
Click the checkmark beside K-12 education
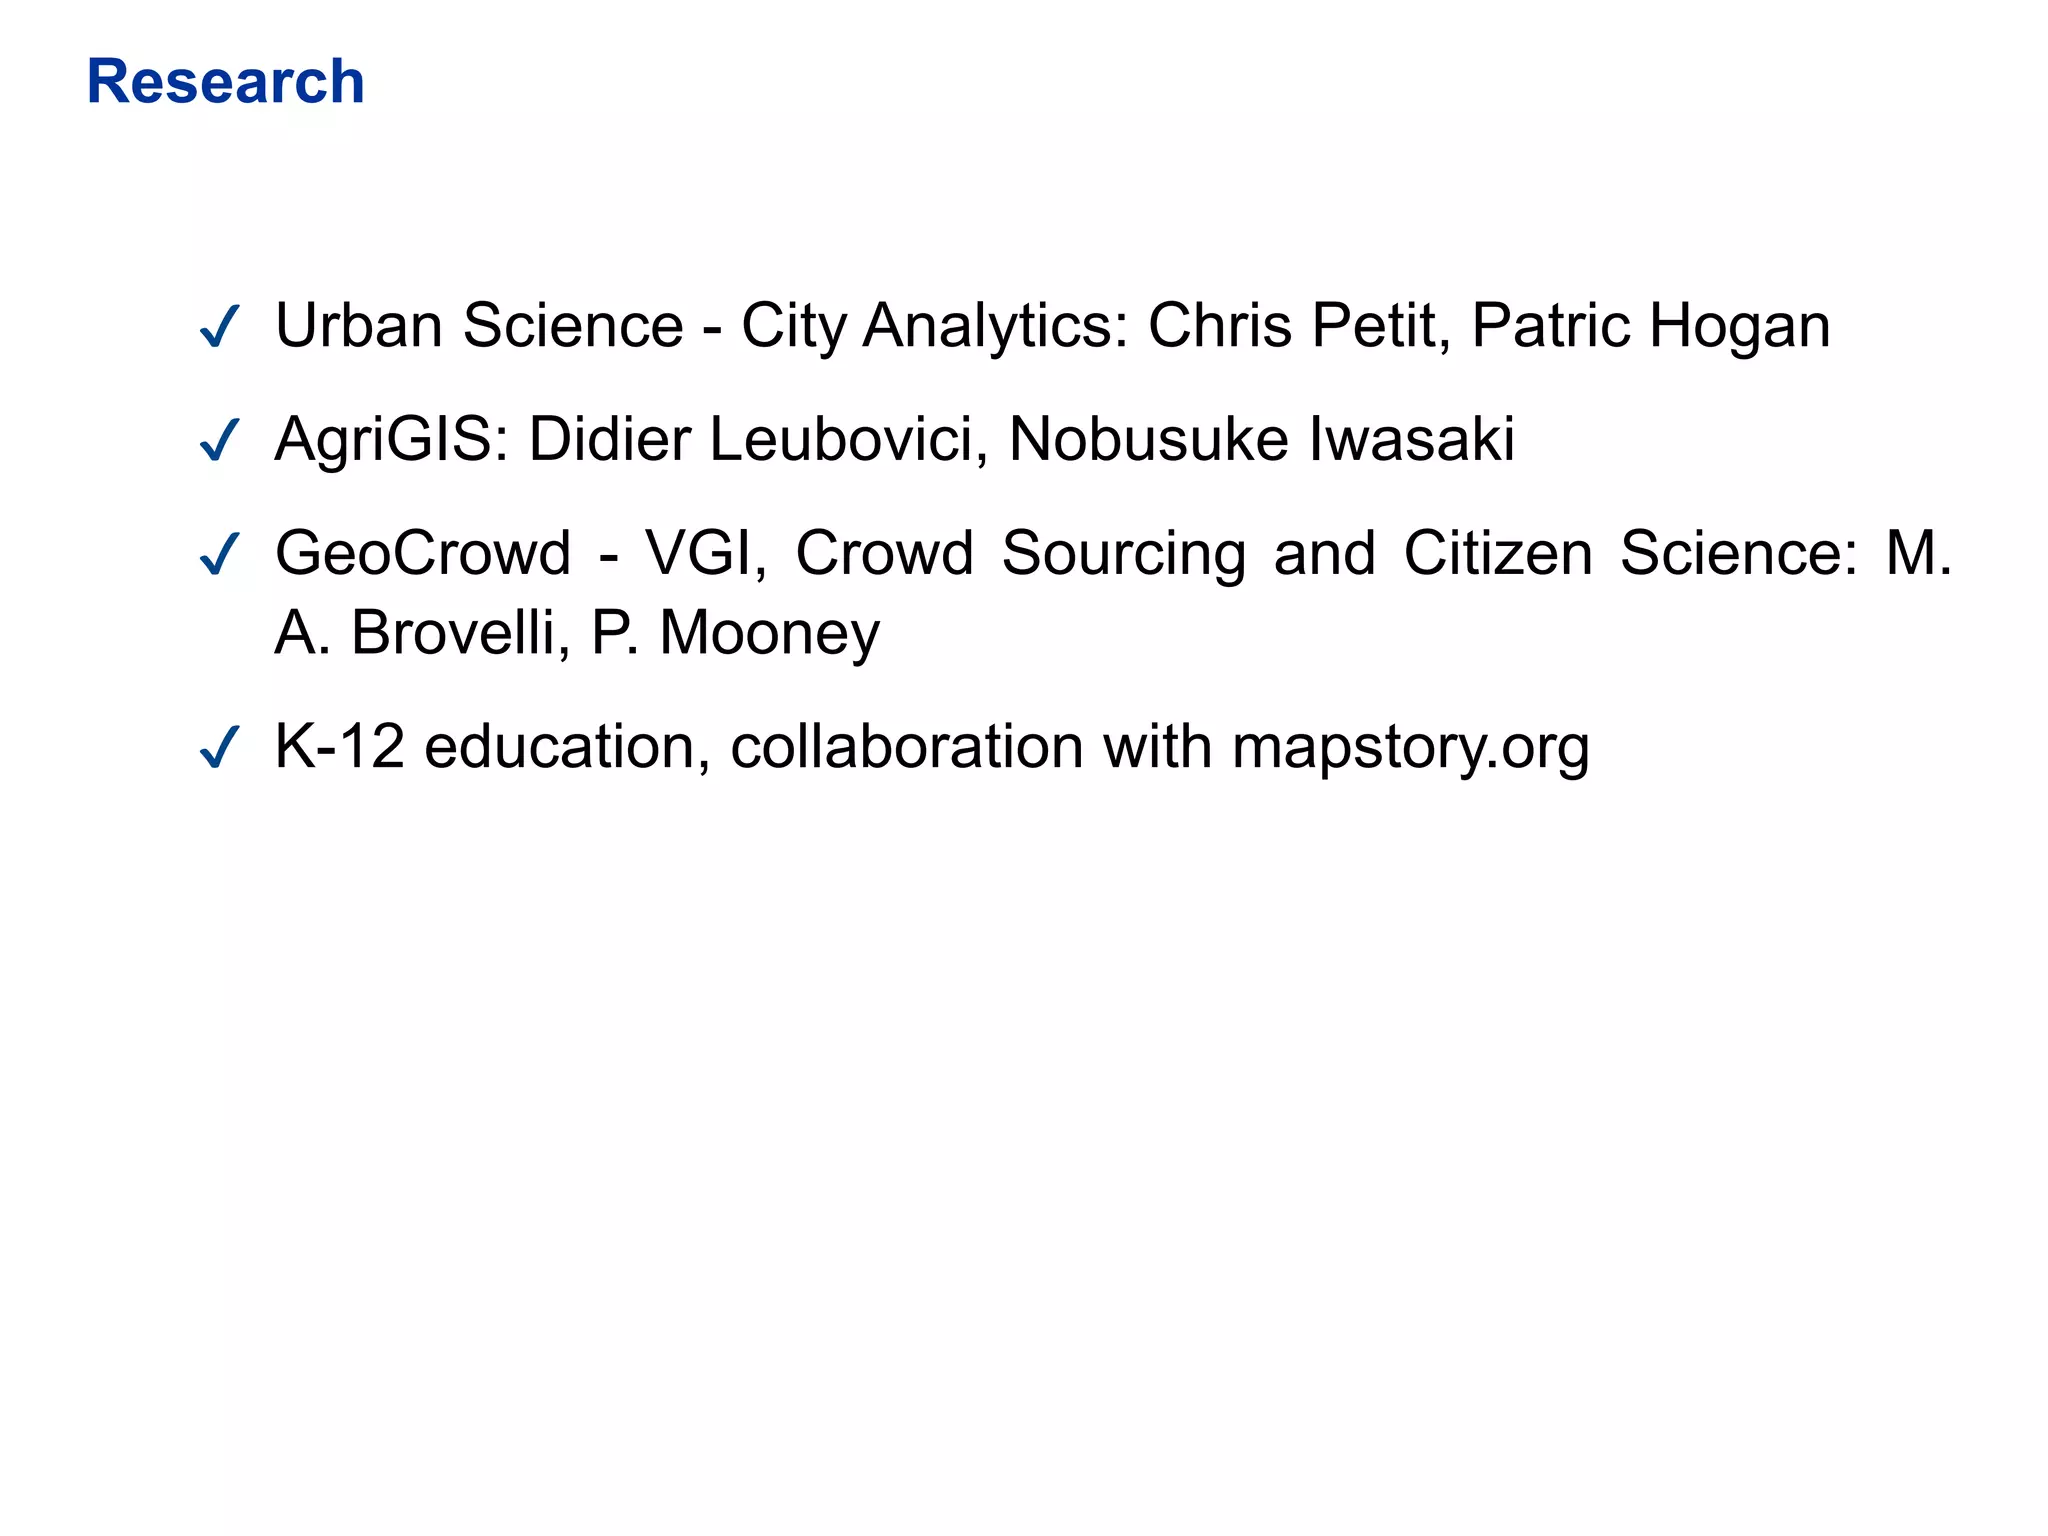point(219,747)
